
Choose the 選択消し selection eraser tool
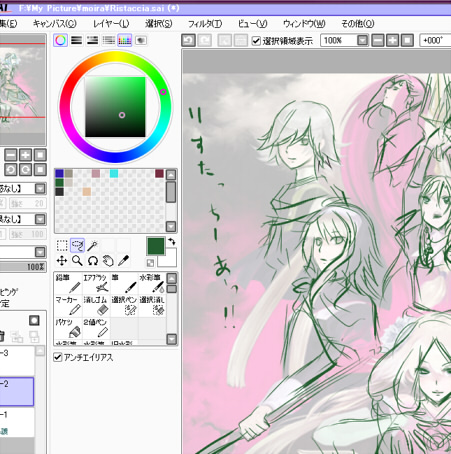(152, 306)
